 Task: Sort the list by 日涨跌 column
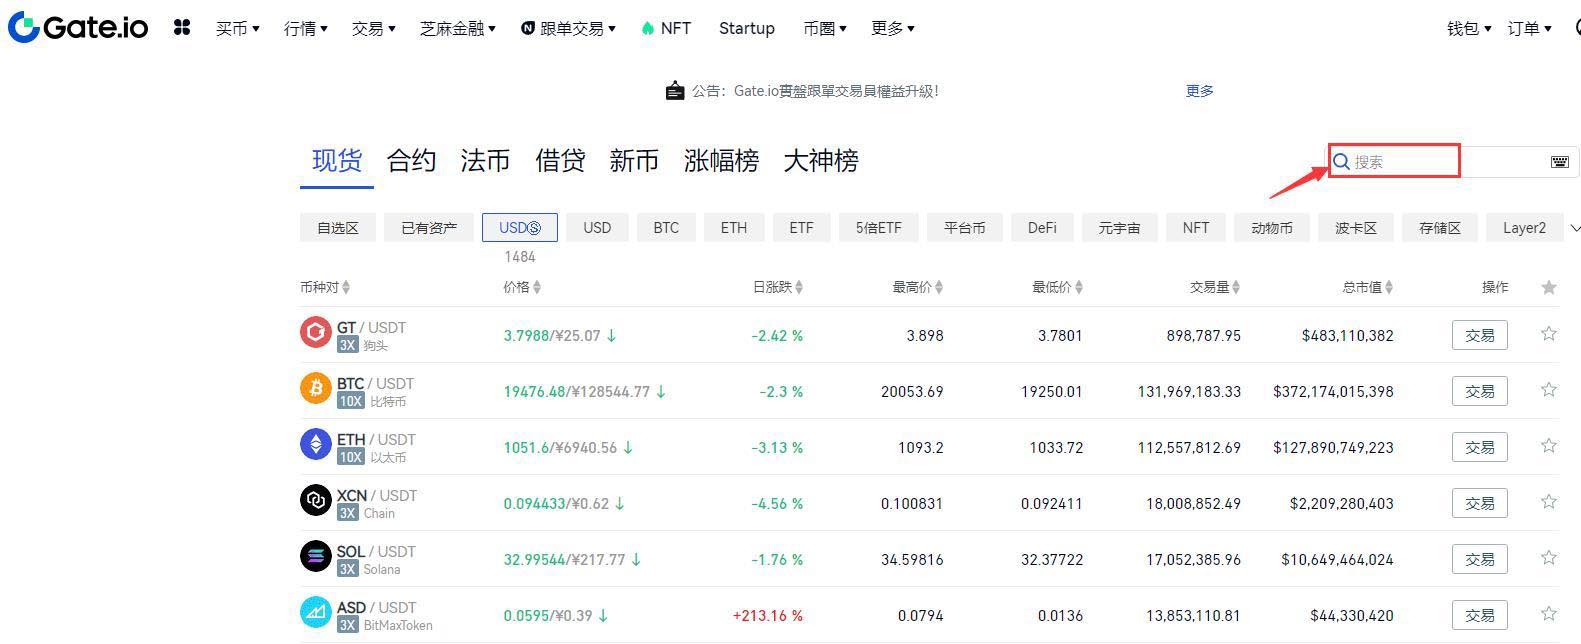777,287
